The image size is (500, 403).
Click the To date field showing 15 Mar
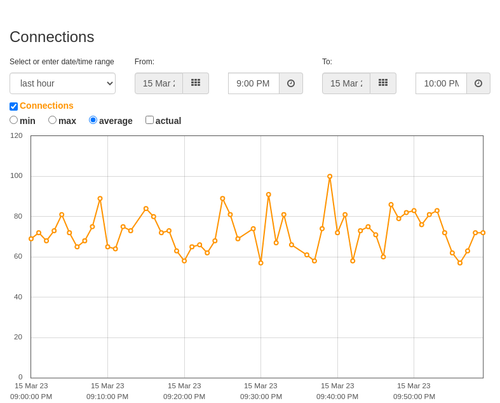click(x=346, y=83)
